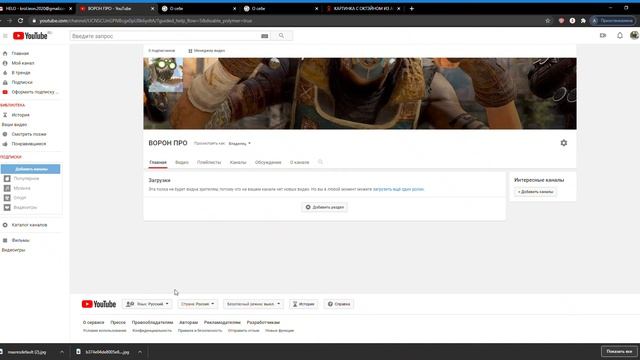Click the Разработчикам footer link

tap(263, 322)
